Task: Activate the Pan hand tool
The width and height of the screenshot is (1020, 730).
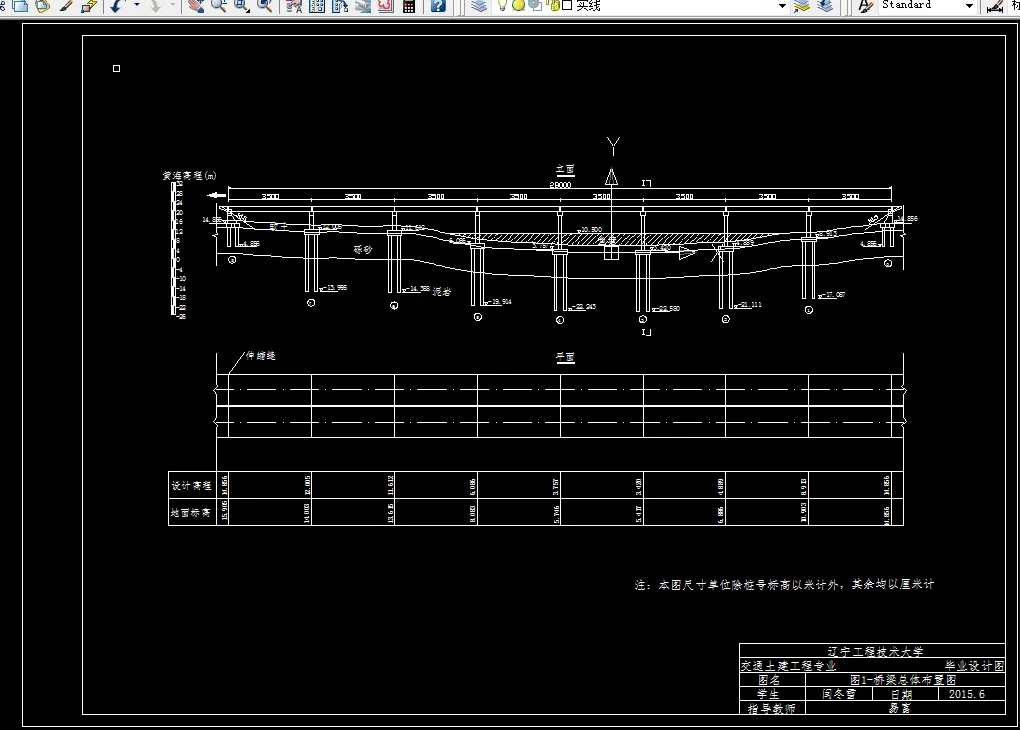Action: pos(195,6)
